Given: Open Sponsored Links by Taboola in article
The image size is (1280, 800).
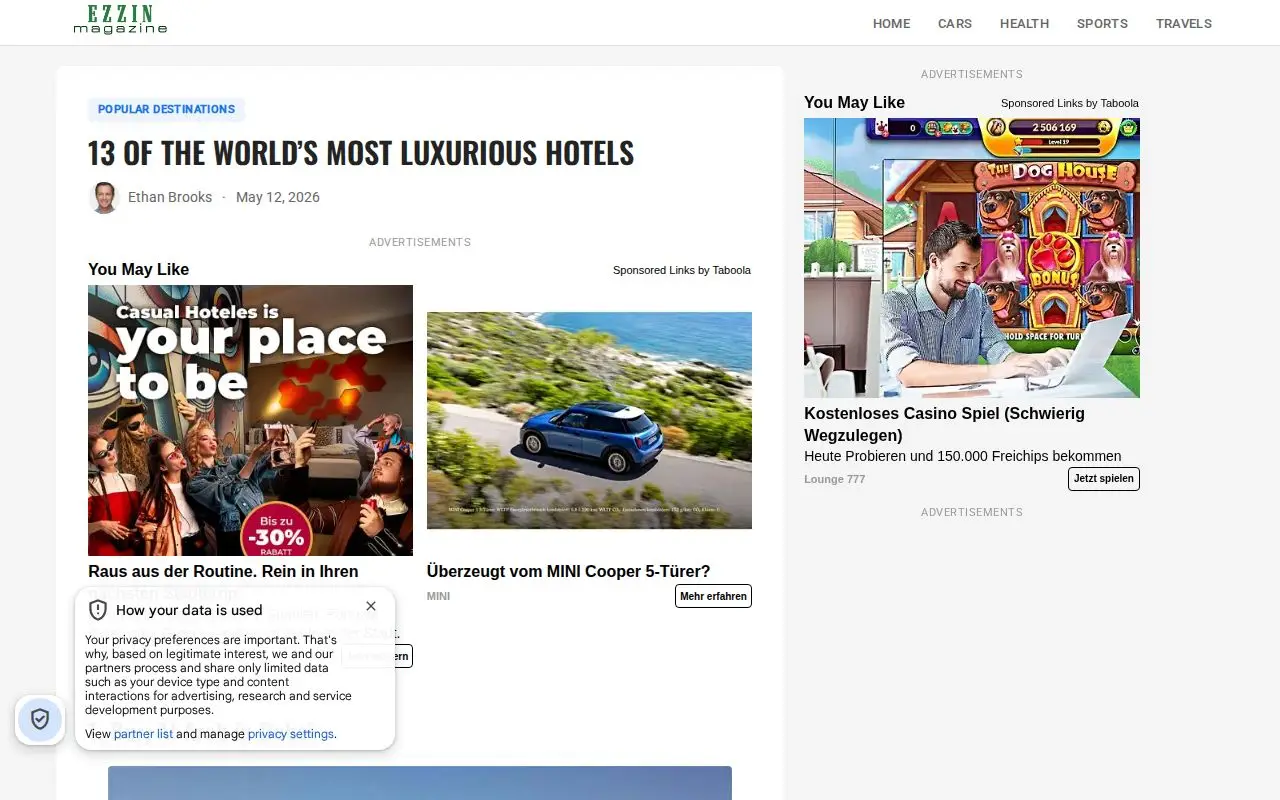Looking at the screenshot, I should click(x=682, y=270).
